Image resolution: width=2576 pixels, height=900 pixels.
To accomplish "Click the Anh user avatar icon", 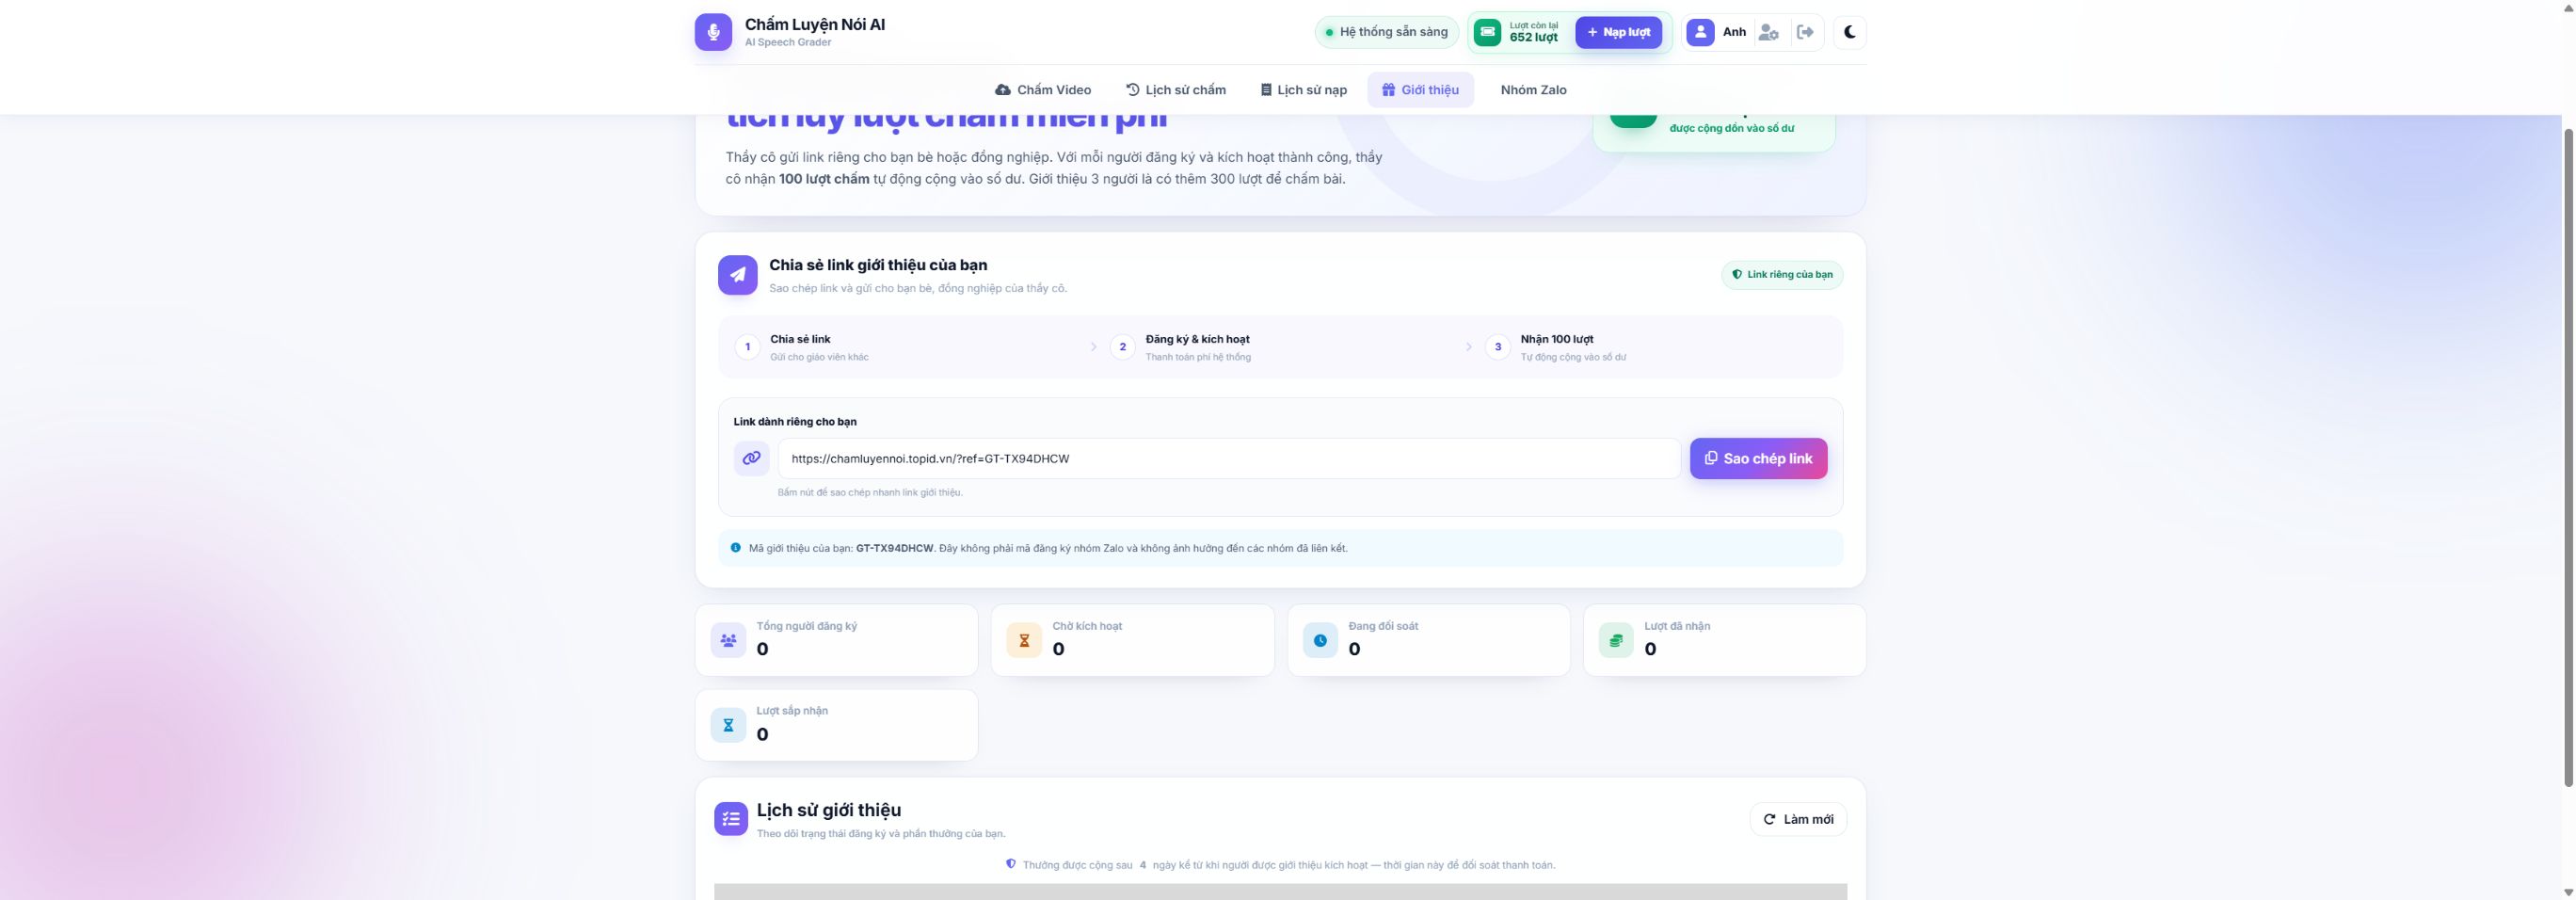I will point(1700,32).
